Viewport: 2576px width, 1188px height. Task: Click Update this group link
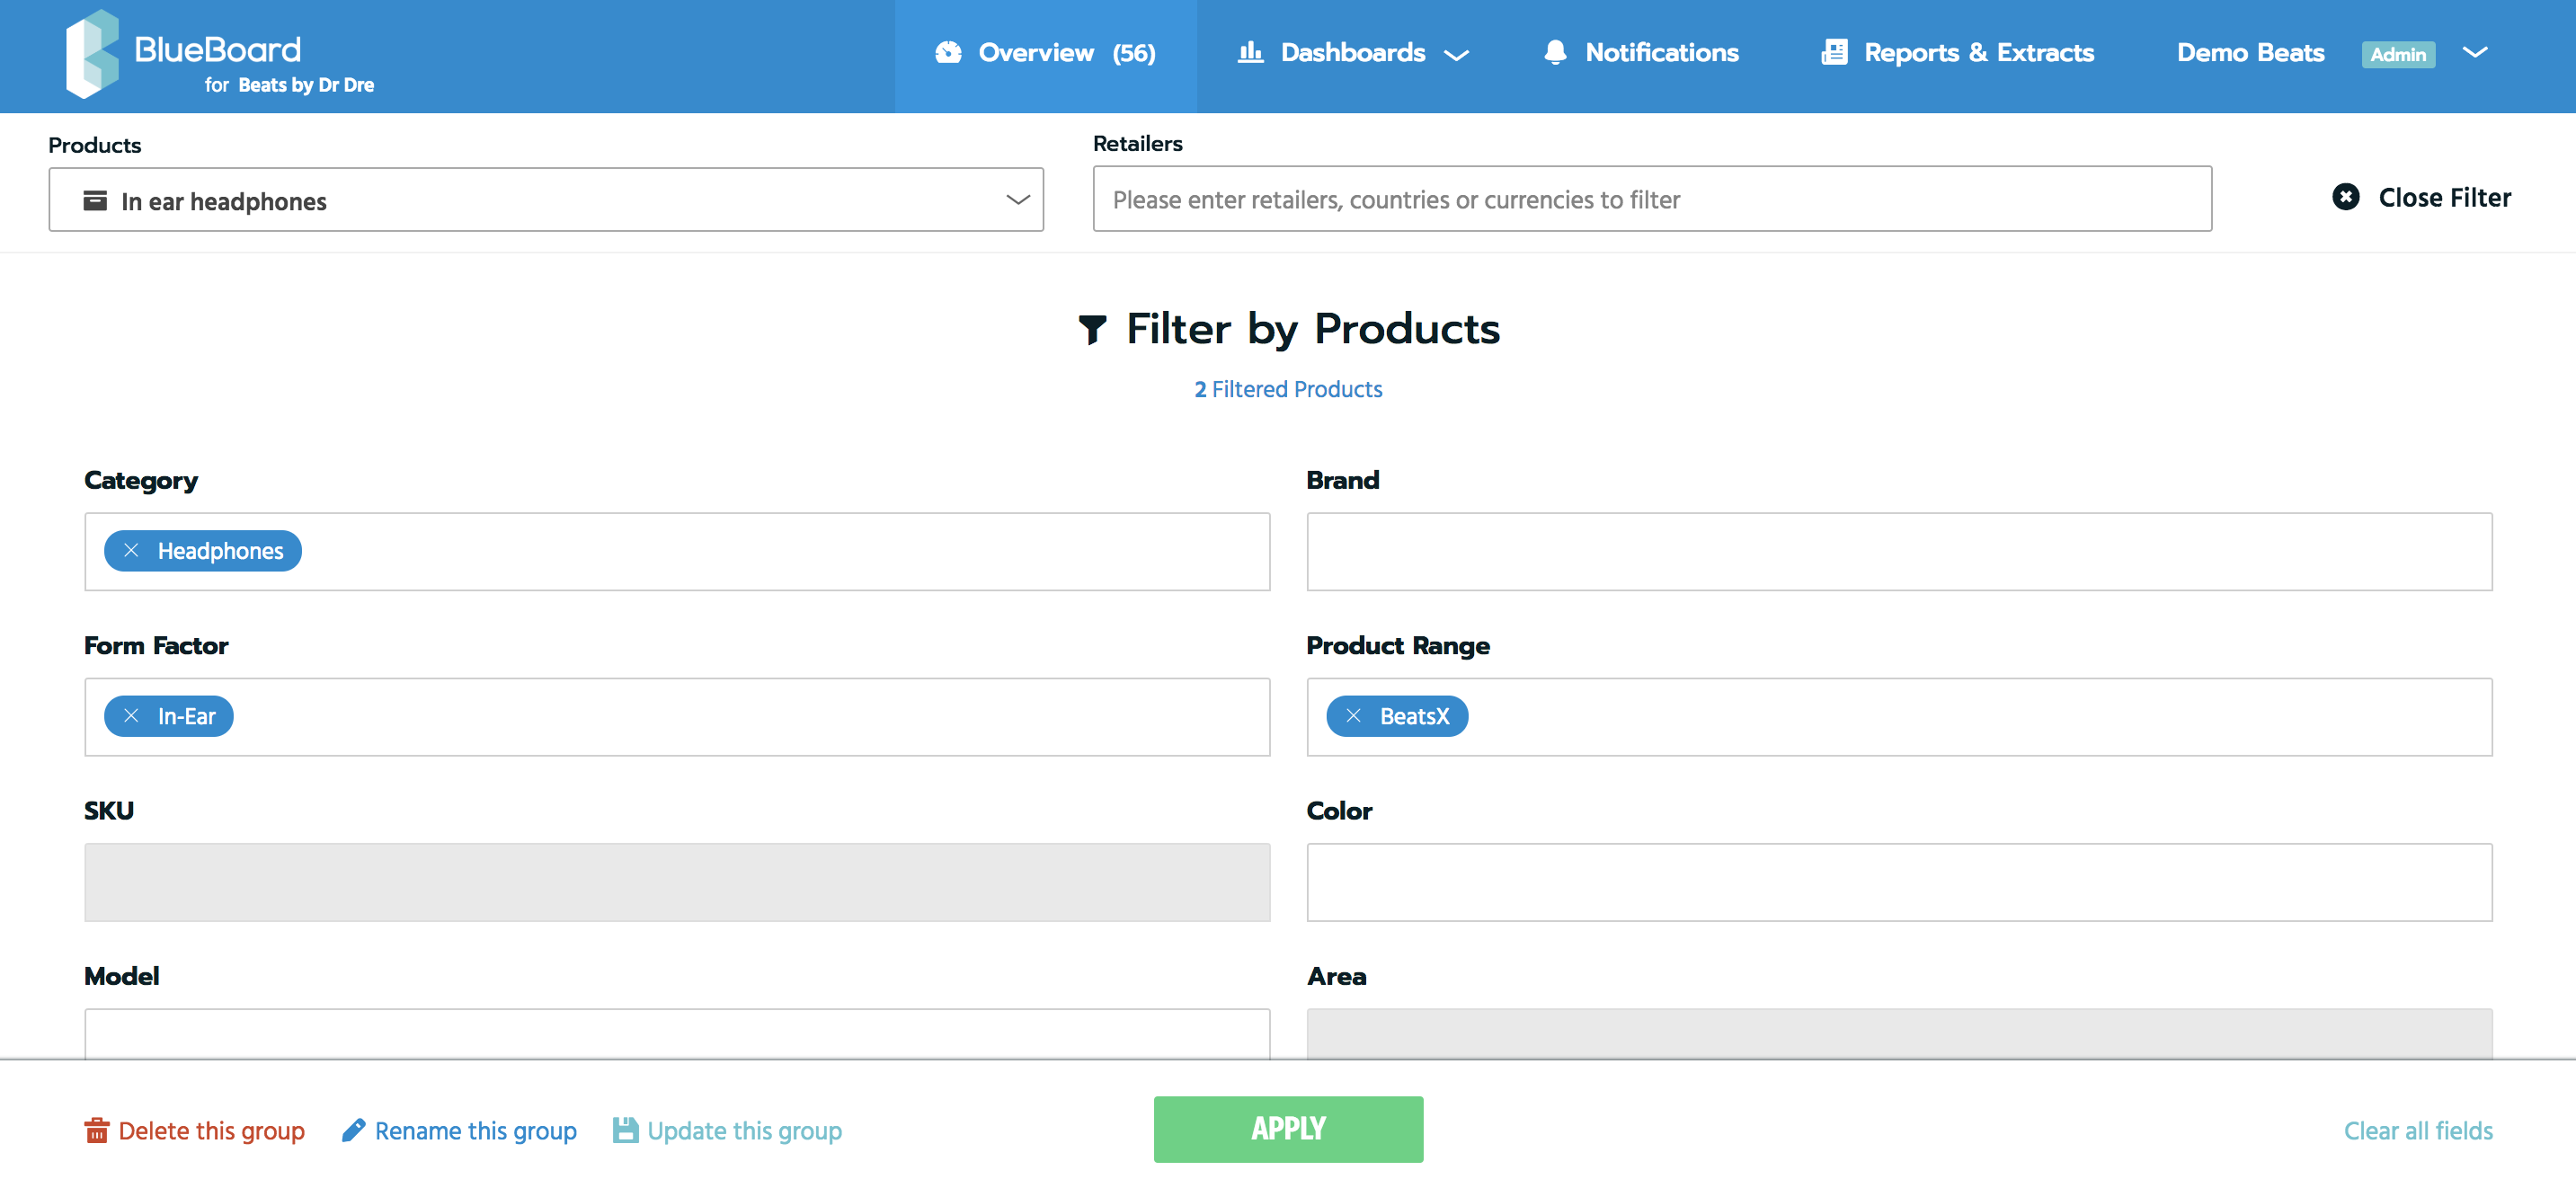point(728,1131)
